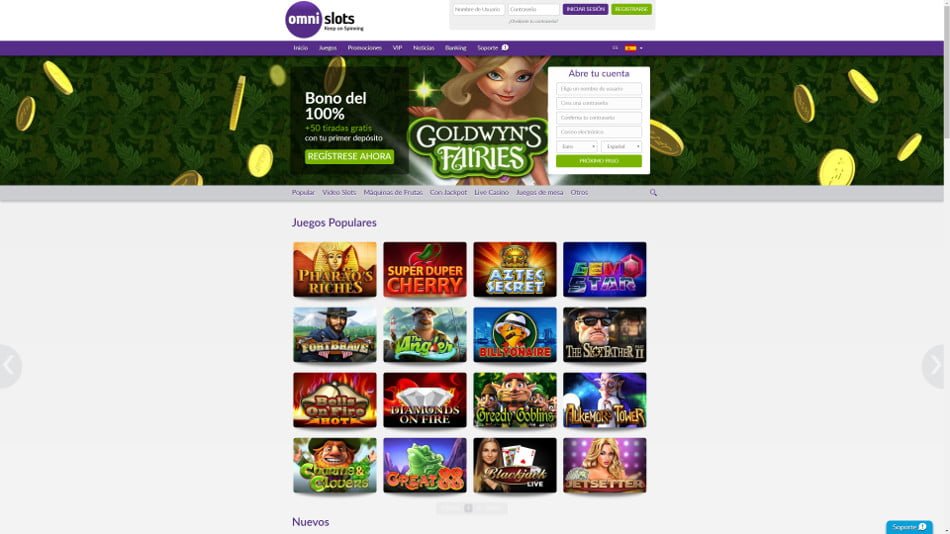
Task: Open the Soporte chat widget
Action: coord(909,527)
